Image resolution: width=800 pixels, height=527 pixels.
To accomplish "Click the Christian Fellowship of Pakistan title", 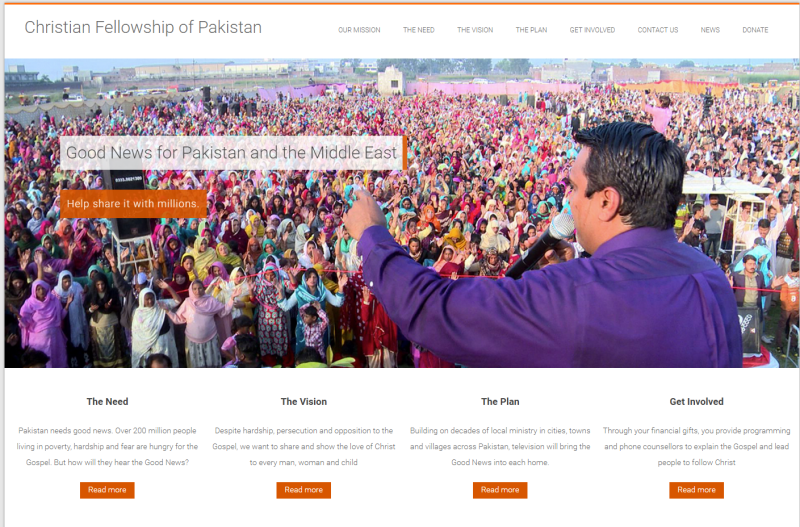I will (143, 27).
